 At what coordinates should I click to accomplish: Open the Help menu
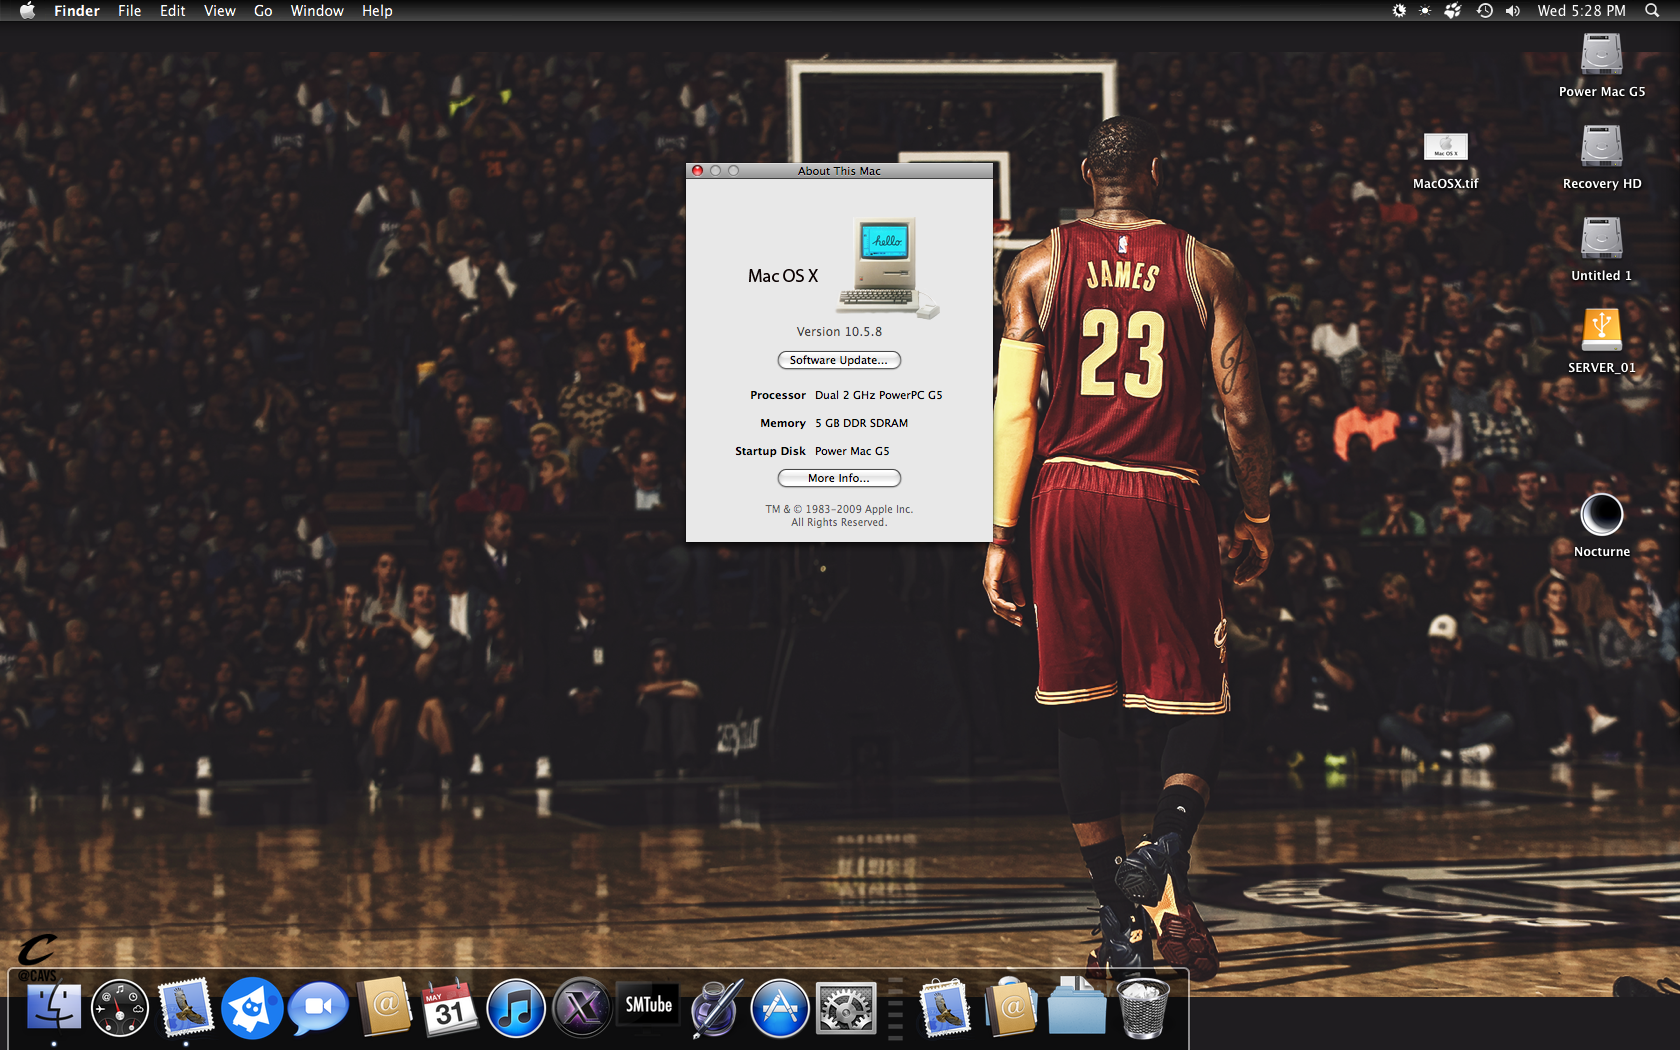(x=377, y=11)
